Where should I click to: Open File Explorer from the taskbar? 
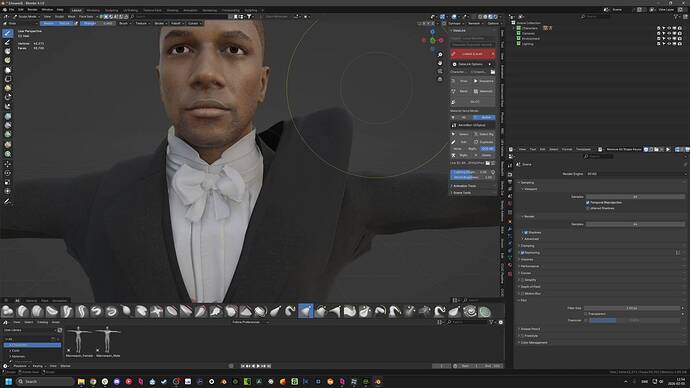click(x=81, y=381)
